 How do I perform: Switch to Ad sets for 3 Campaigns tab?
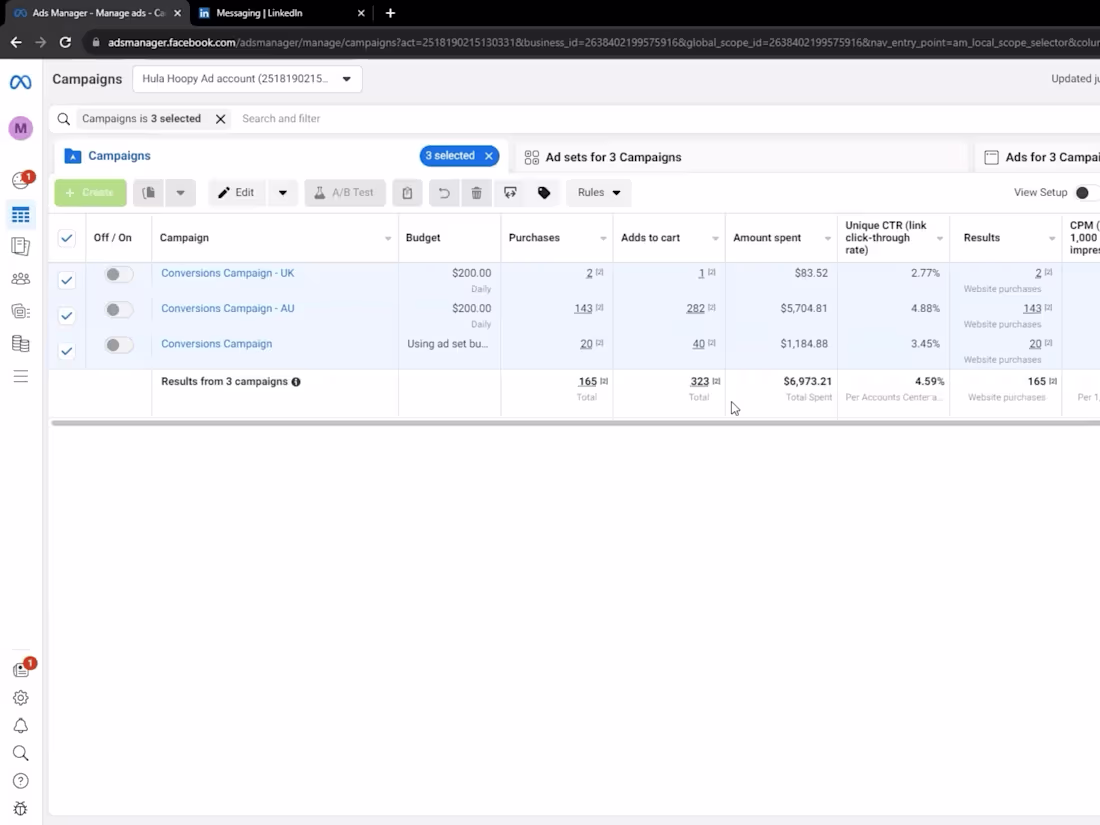[x=613, y=157]
